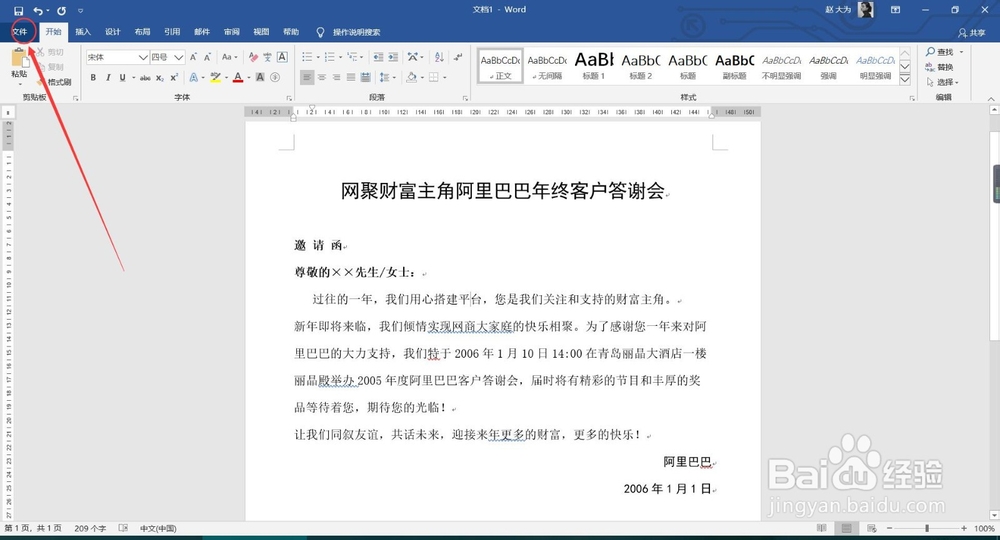This screenshot has width=1000, height=540.
Task: Click the Sort (A-Z) icon
Action: [x=439, y=57]
